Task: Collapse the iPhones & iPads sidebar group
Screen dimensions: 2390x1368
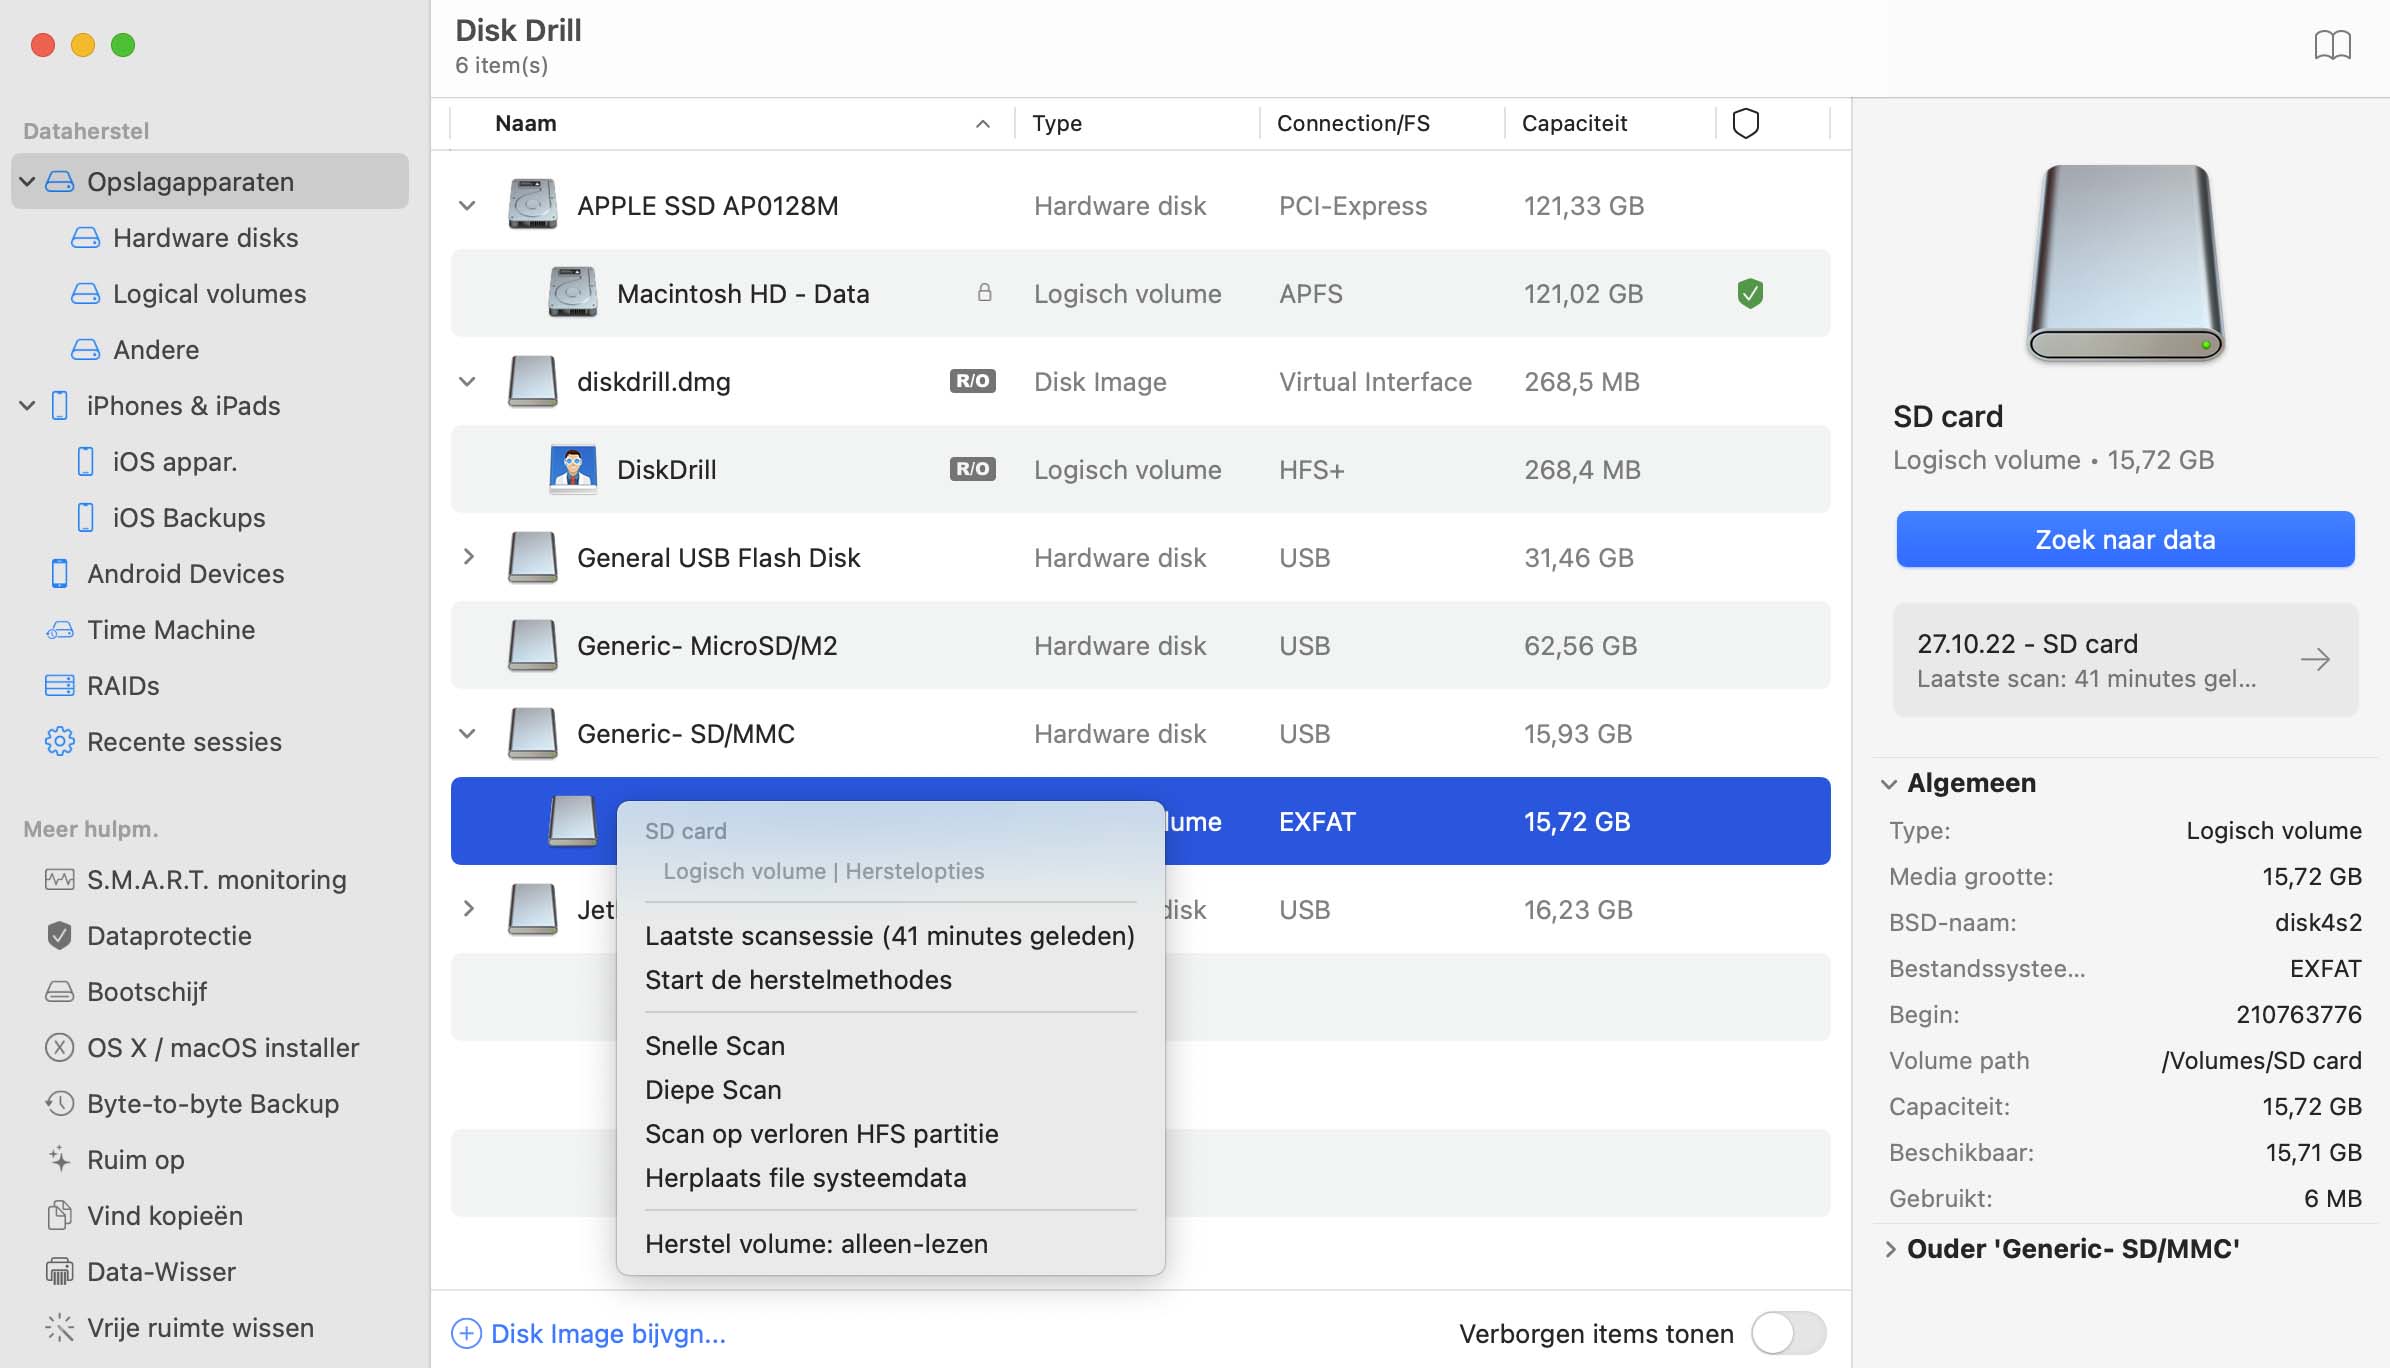Action: click(28, 405)
